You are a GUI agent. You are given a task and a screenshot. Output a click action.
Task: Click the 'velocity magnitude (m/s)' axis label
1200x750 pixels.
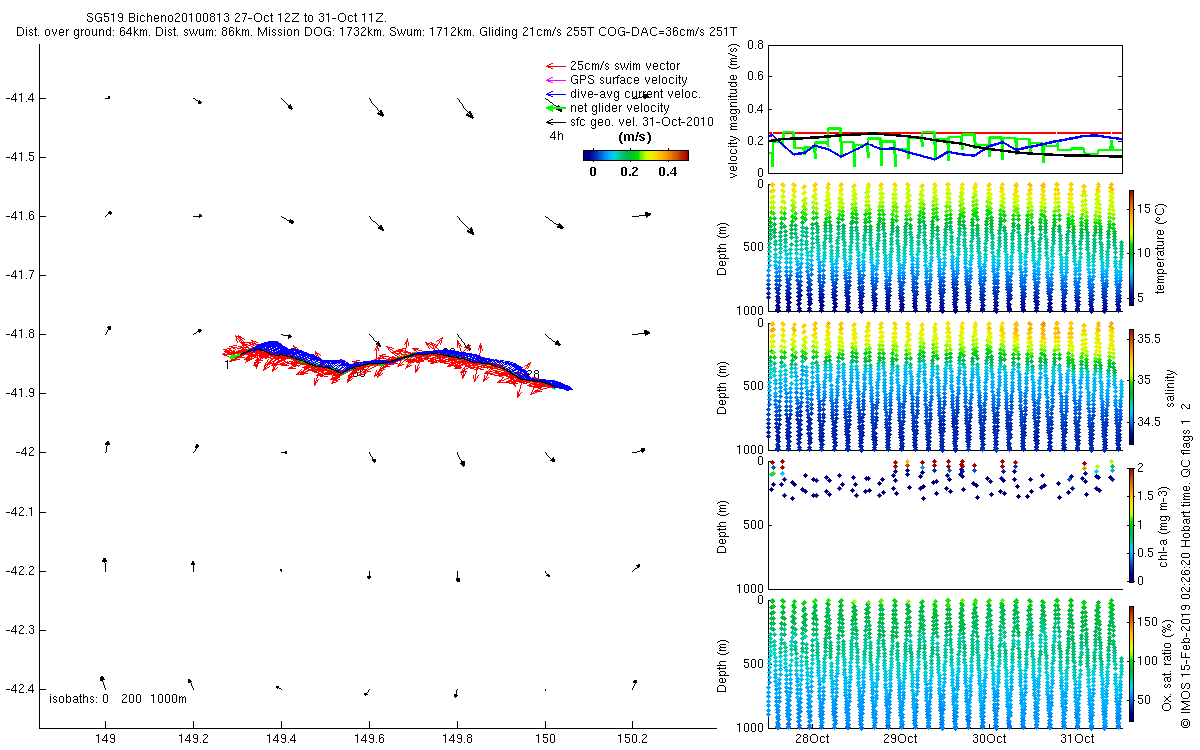pos(734,109)
